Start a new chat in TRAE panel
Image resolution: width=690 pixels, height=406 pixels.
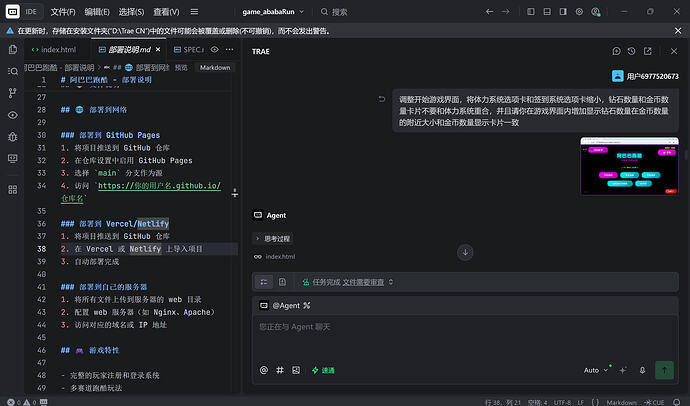pos(617,51)
